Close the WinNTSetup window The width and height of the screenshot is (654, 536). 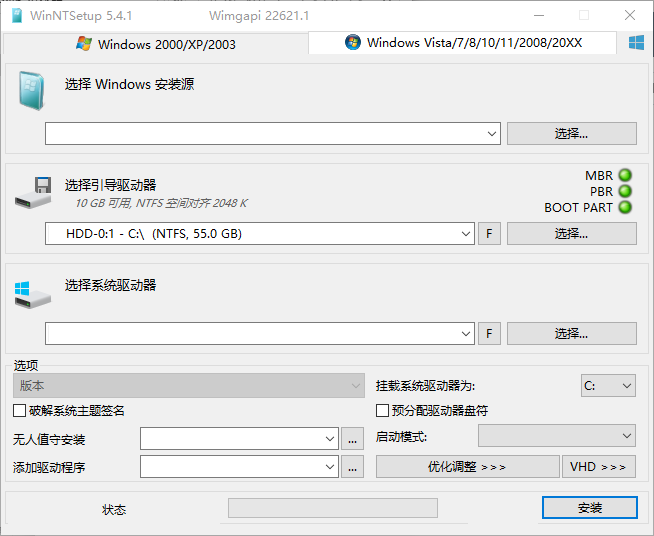tap(630, 15)
